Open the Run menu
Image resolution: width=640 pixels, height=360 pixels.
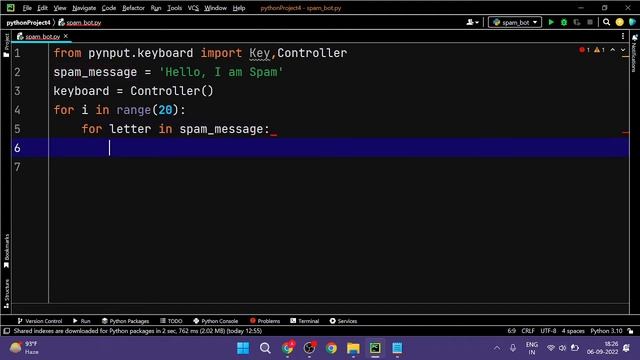point(156,8)
